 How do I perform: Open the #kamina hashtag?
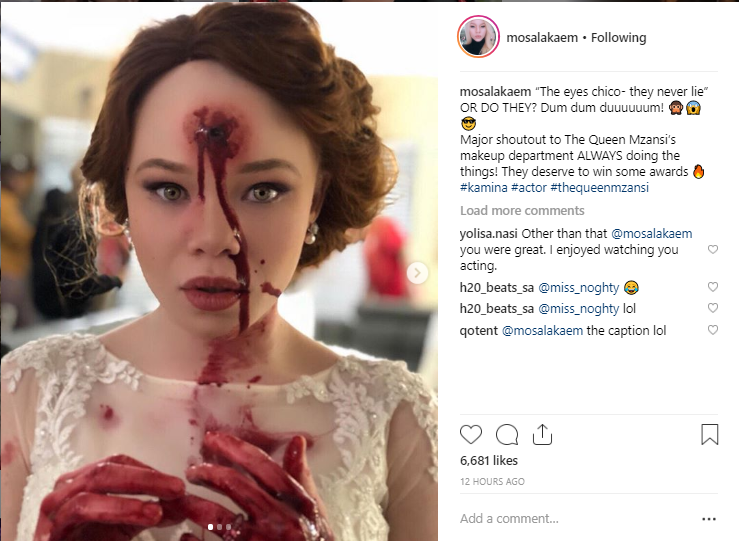point(483,189)
